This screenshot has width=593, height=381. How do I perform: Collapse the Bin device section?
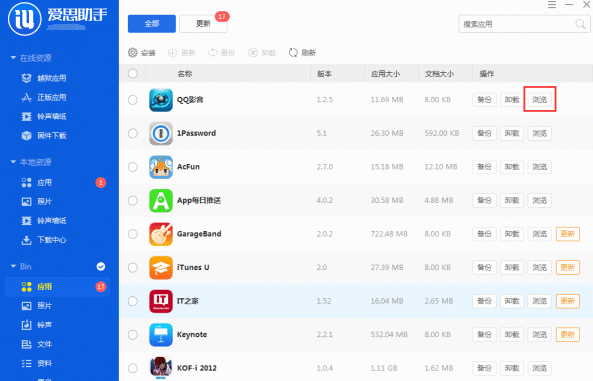(x=13, y=266)
